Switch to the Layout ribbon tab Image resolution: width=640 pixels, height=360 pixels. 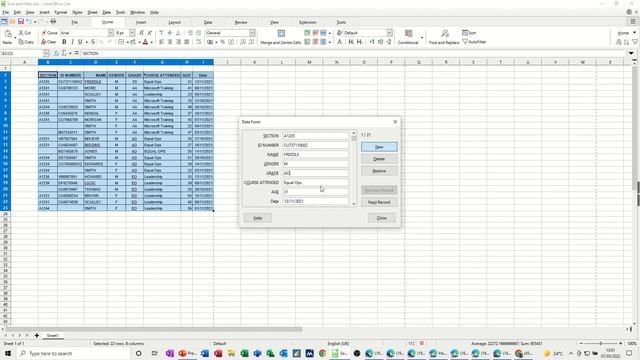174,22
